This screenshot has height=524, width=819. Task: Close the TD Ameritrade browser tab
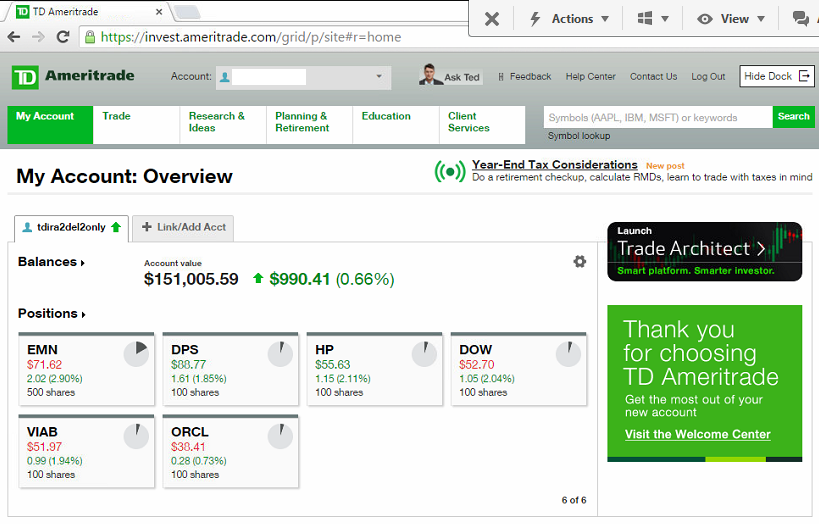(159, 11)
